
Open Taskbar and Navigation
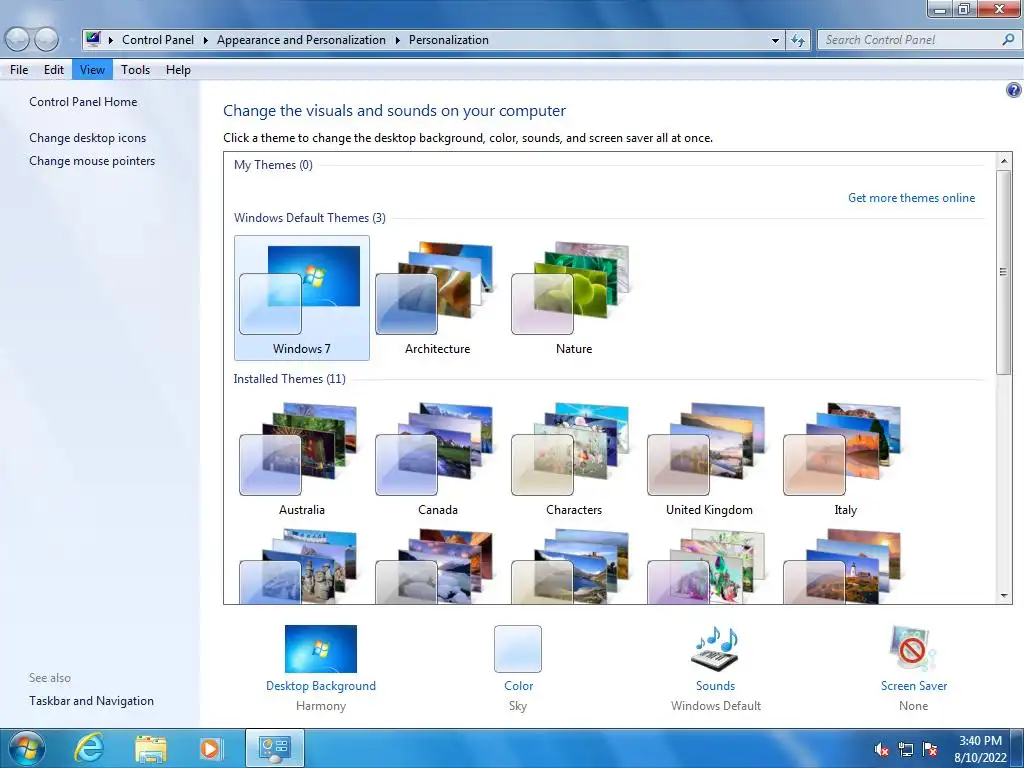pyautogui.click(x=91, y=701)
